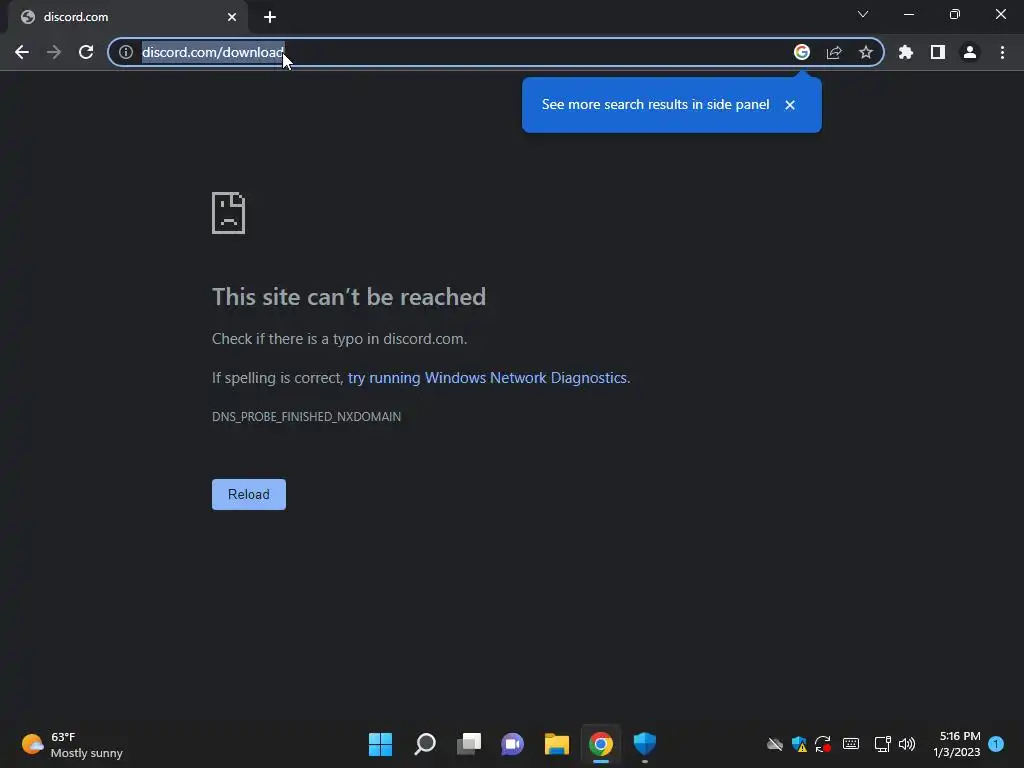Open the taskbar Search icon
The image size is (1024, 768).
click(x=424, y=744)
